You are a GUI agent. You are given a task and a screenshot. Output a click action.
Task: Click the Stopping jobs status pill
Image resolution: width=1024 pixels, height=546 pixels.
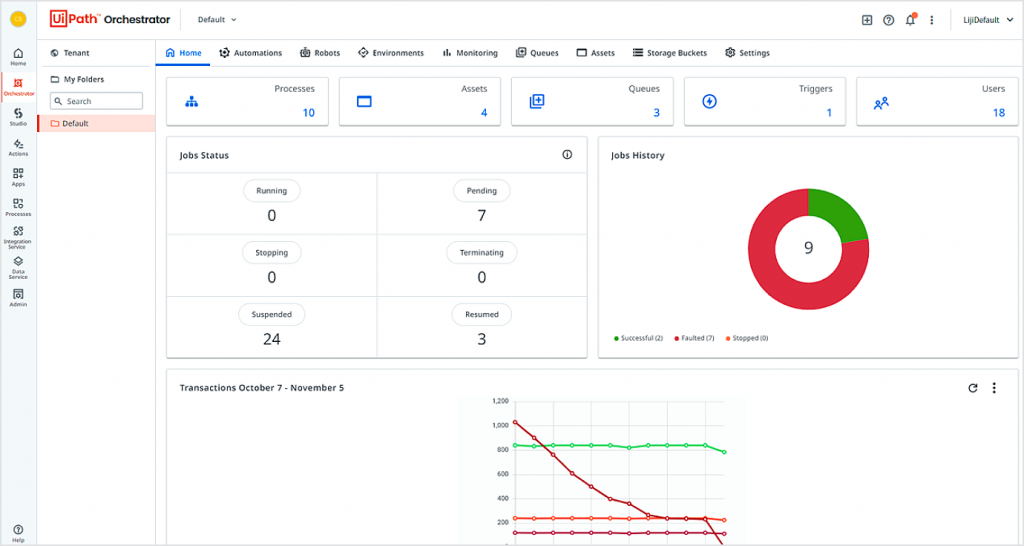point(272,253)
